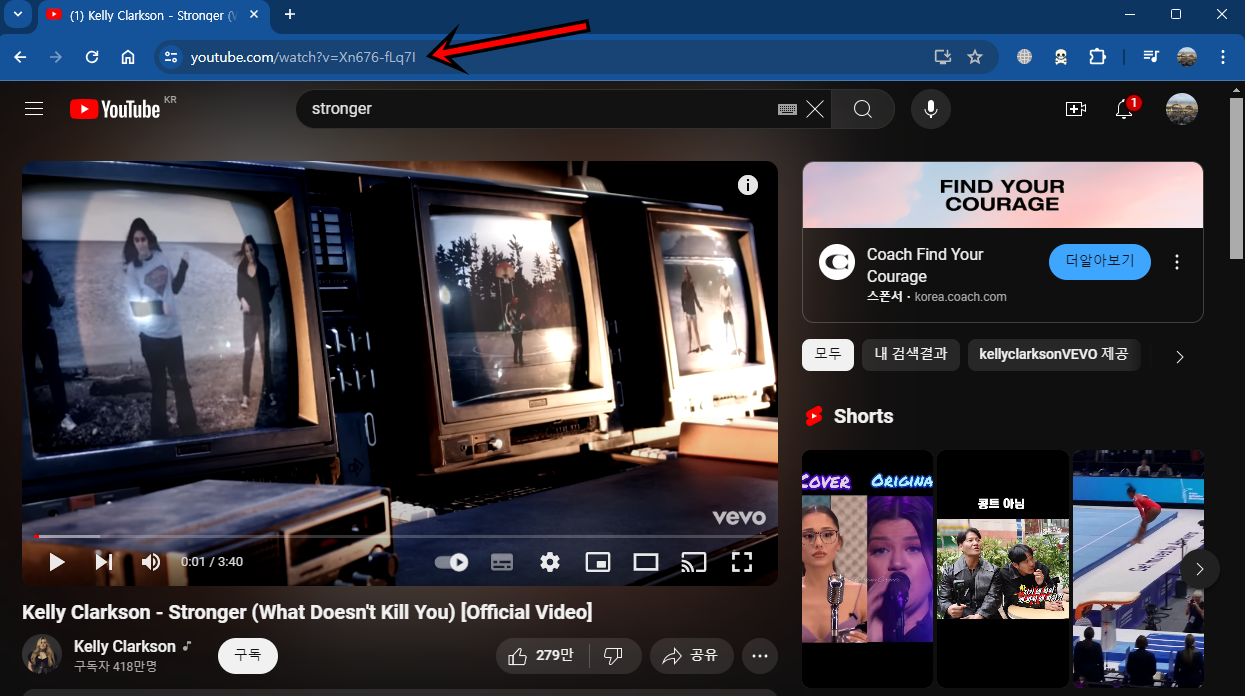Open Chrome extensions puzzle icon

(1097, 57)
